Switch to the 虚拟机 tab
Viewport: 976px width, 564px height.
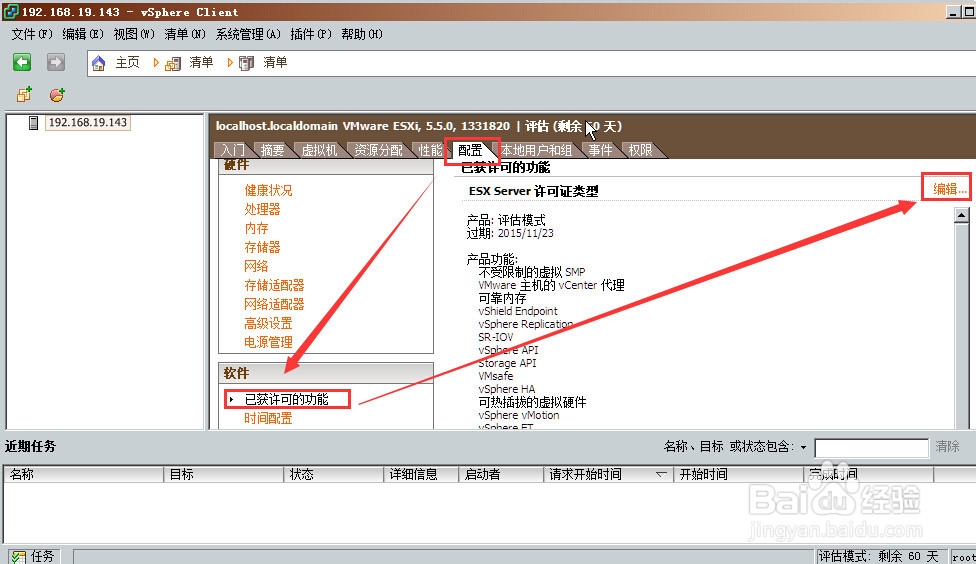pyautogui.click(x=319, y=150)
